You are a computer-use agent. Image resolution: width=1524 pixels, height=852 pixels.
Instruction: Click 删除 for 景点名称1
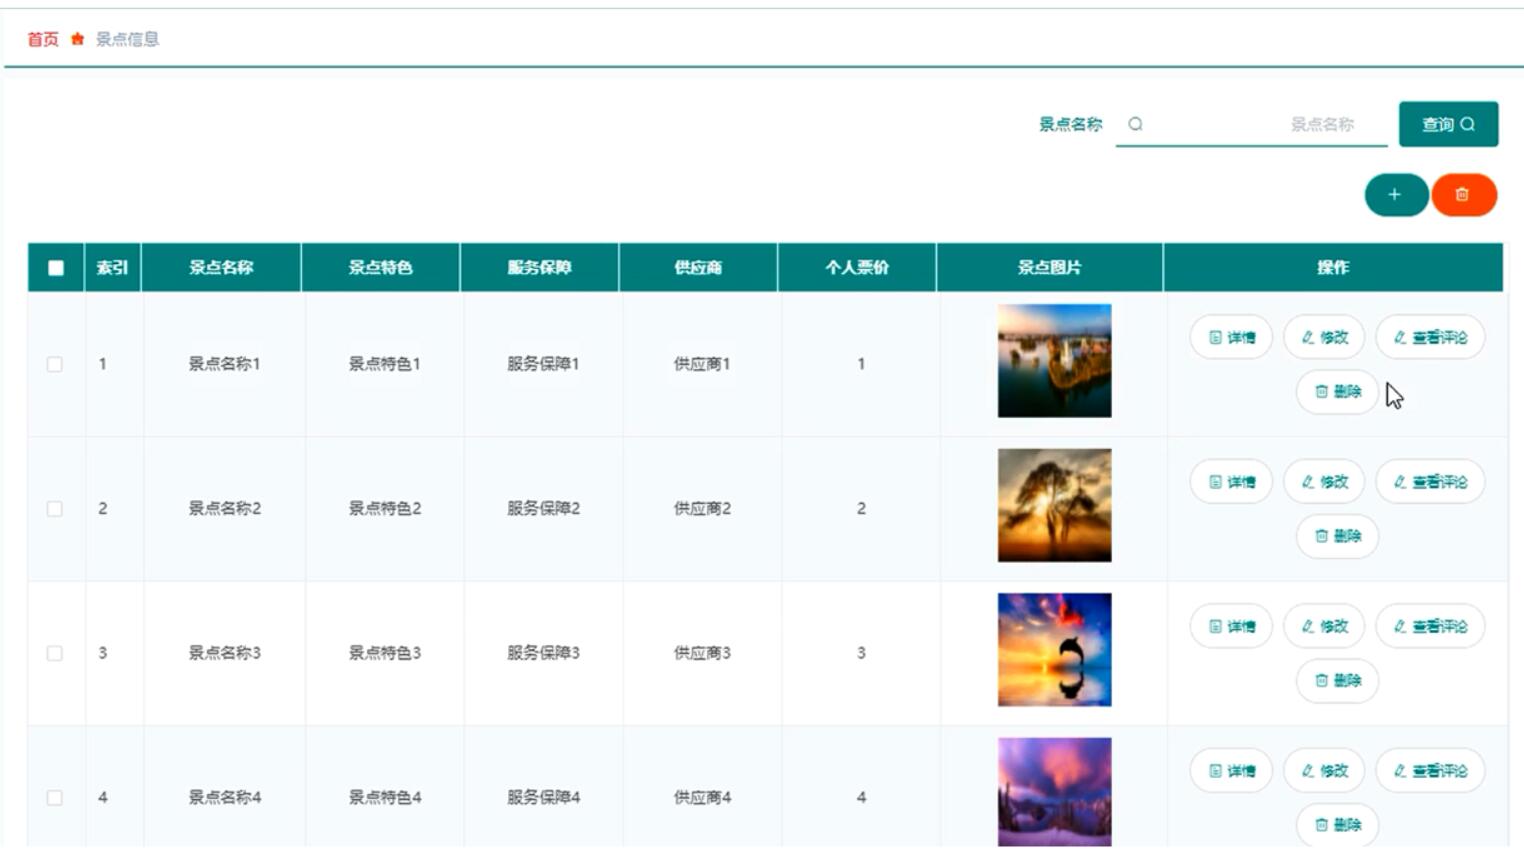coord(1337,391)
